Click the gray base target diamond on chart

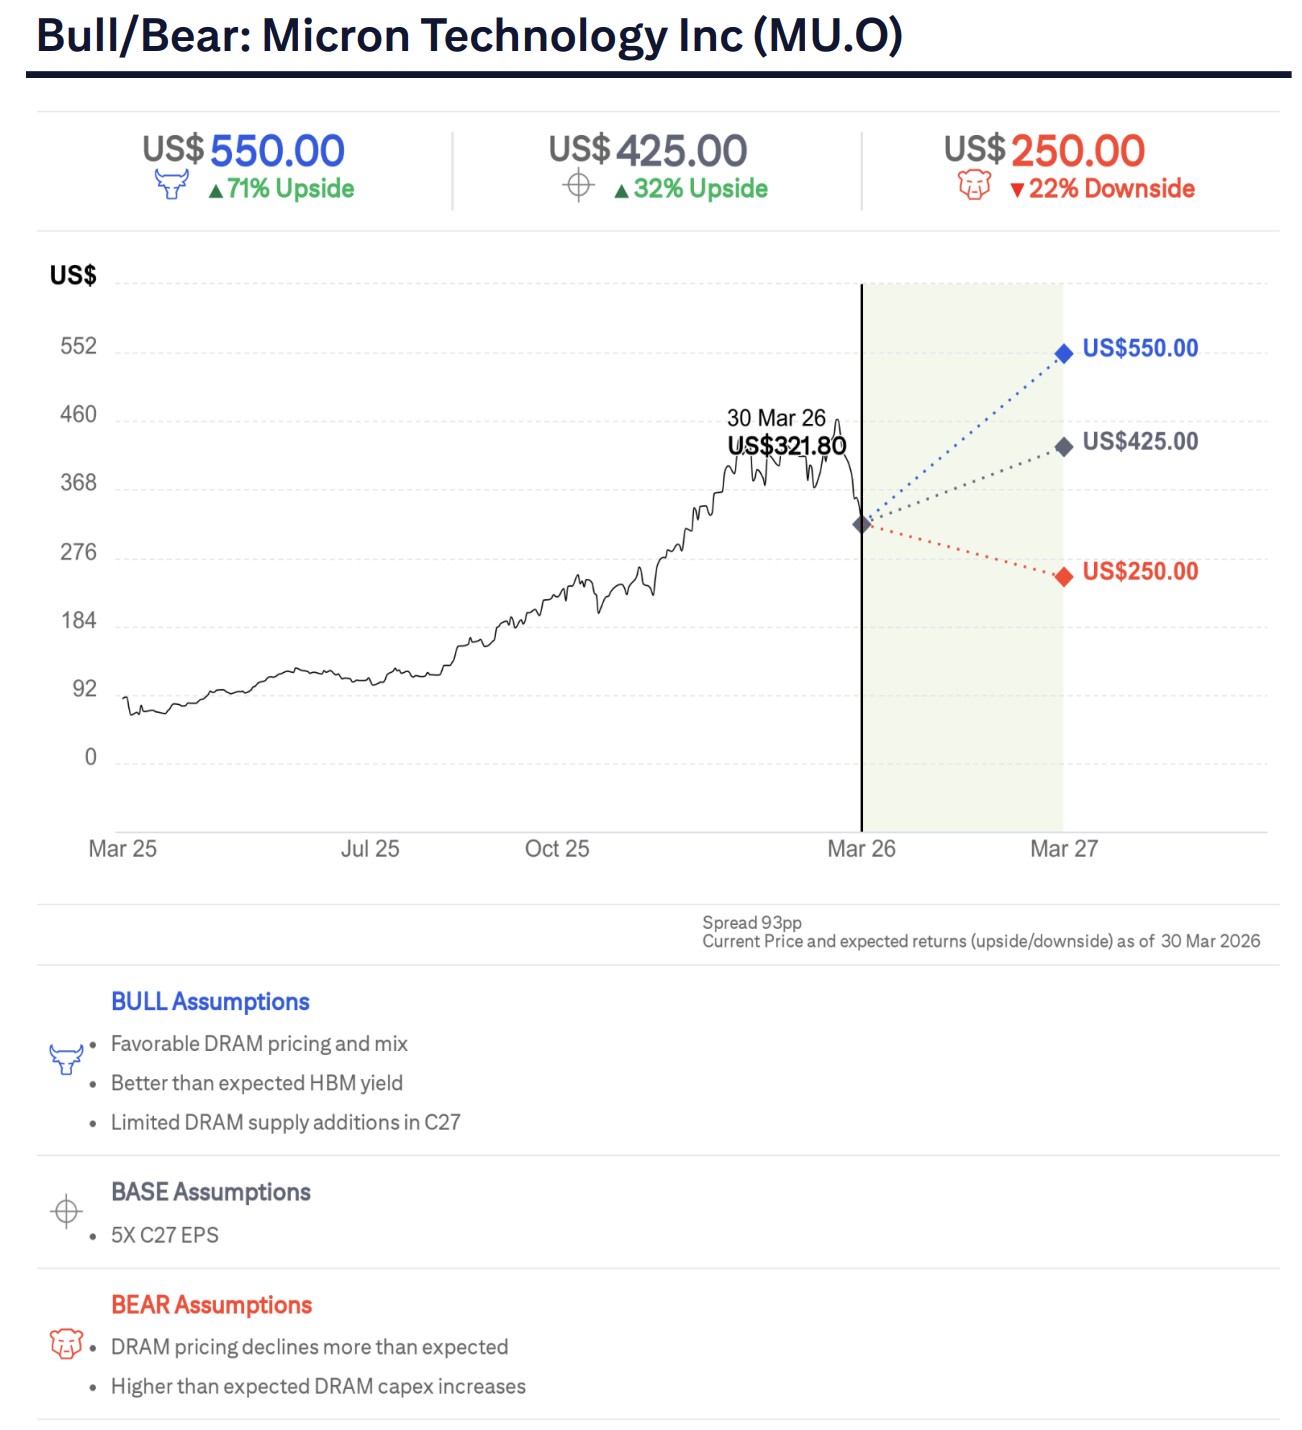pos(1064,446)
